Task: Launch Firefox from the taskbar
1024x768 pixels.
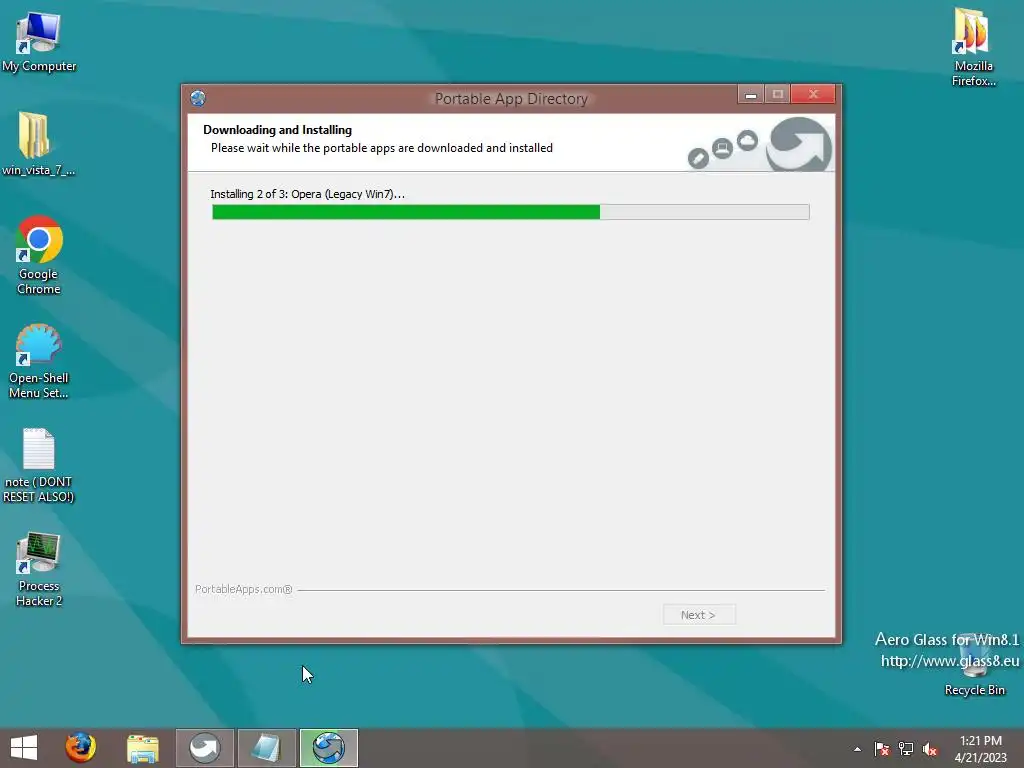Action: coord(80,748)
